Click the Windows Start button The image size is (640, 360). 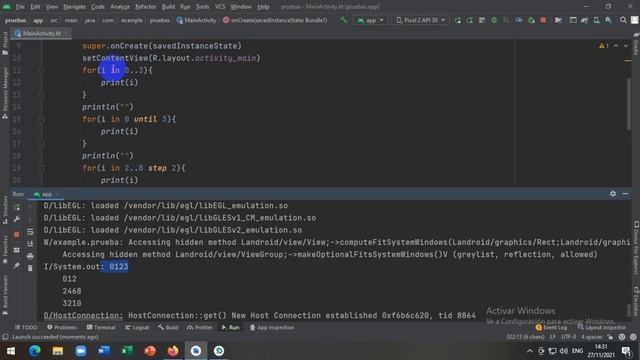click(11, 351)
